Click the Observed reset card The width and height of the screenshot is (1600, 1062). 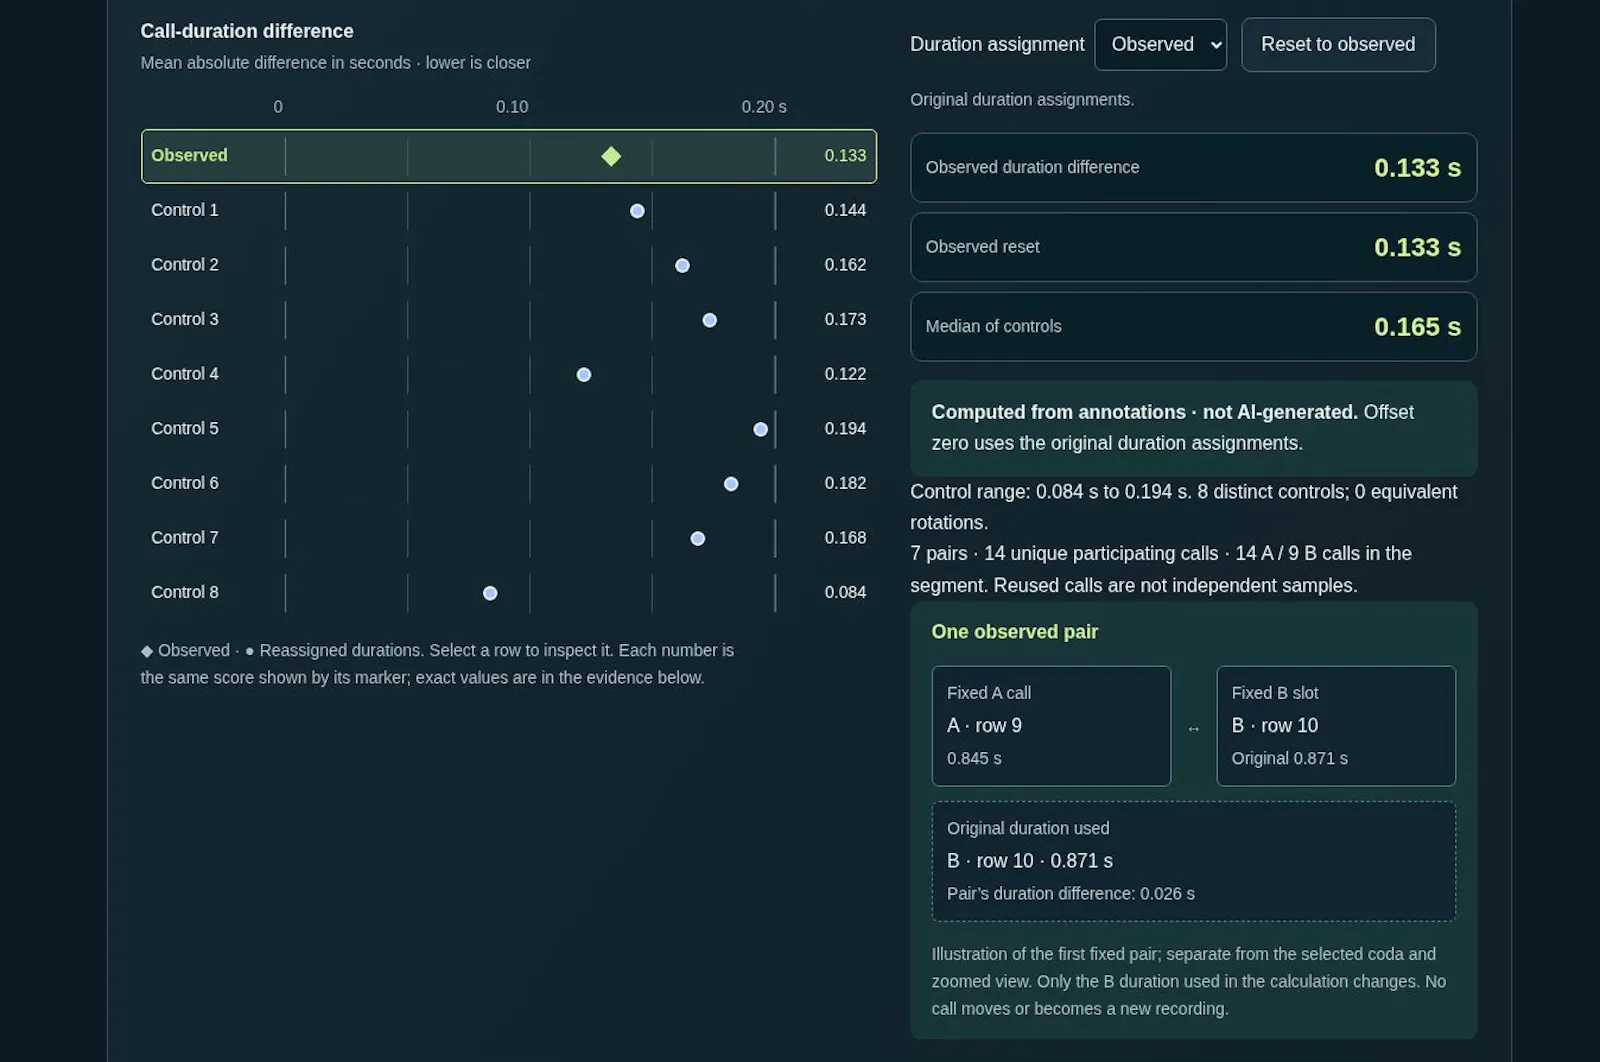(1193, 247)
